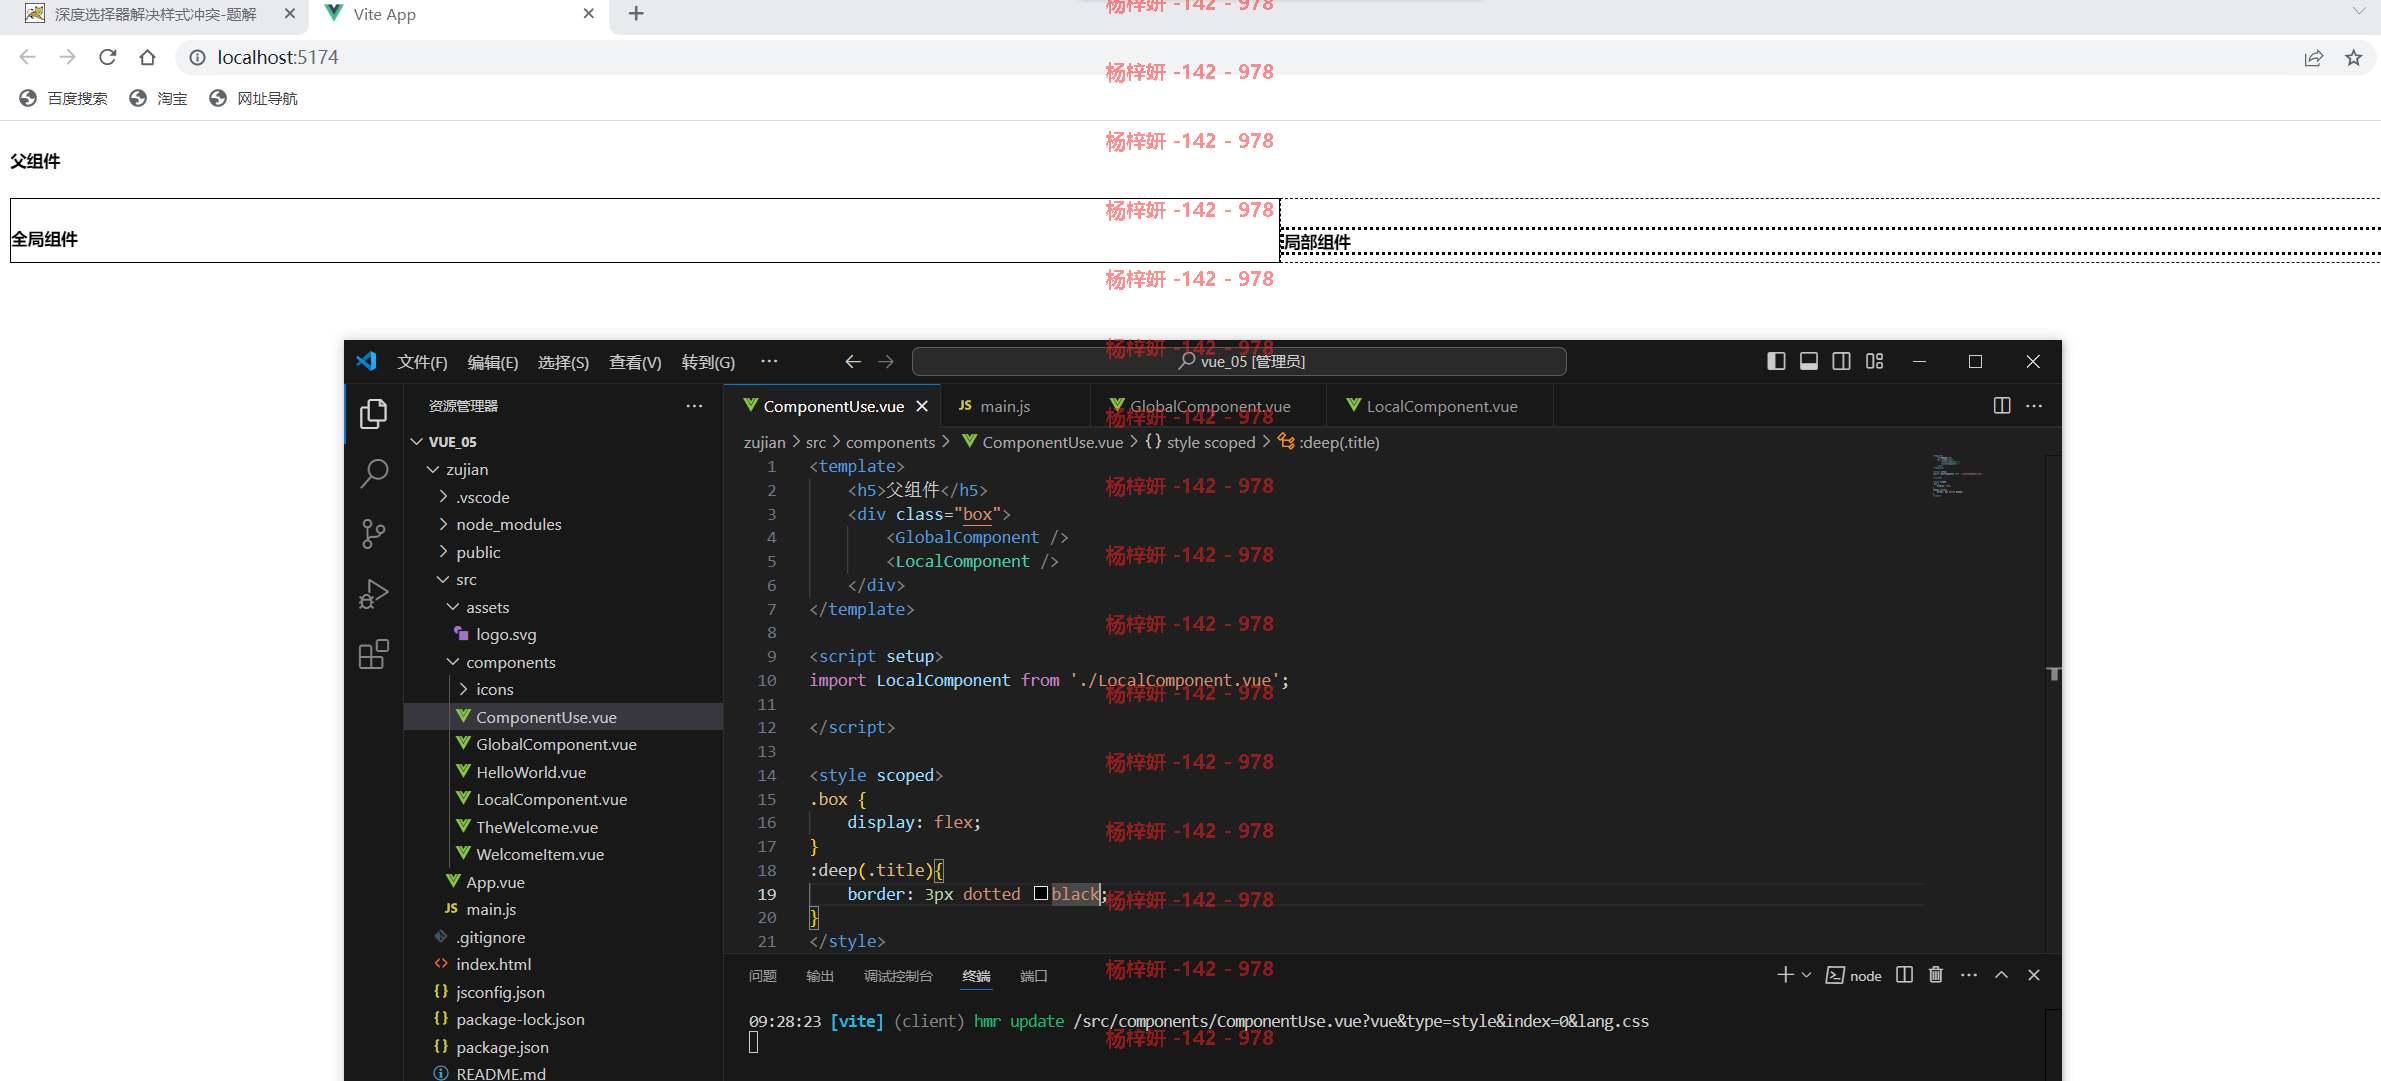Viewport: 2381px width, 1081px height.
Task: Click the browser share page icon
Action: coord(2314,58)
